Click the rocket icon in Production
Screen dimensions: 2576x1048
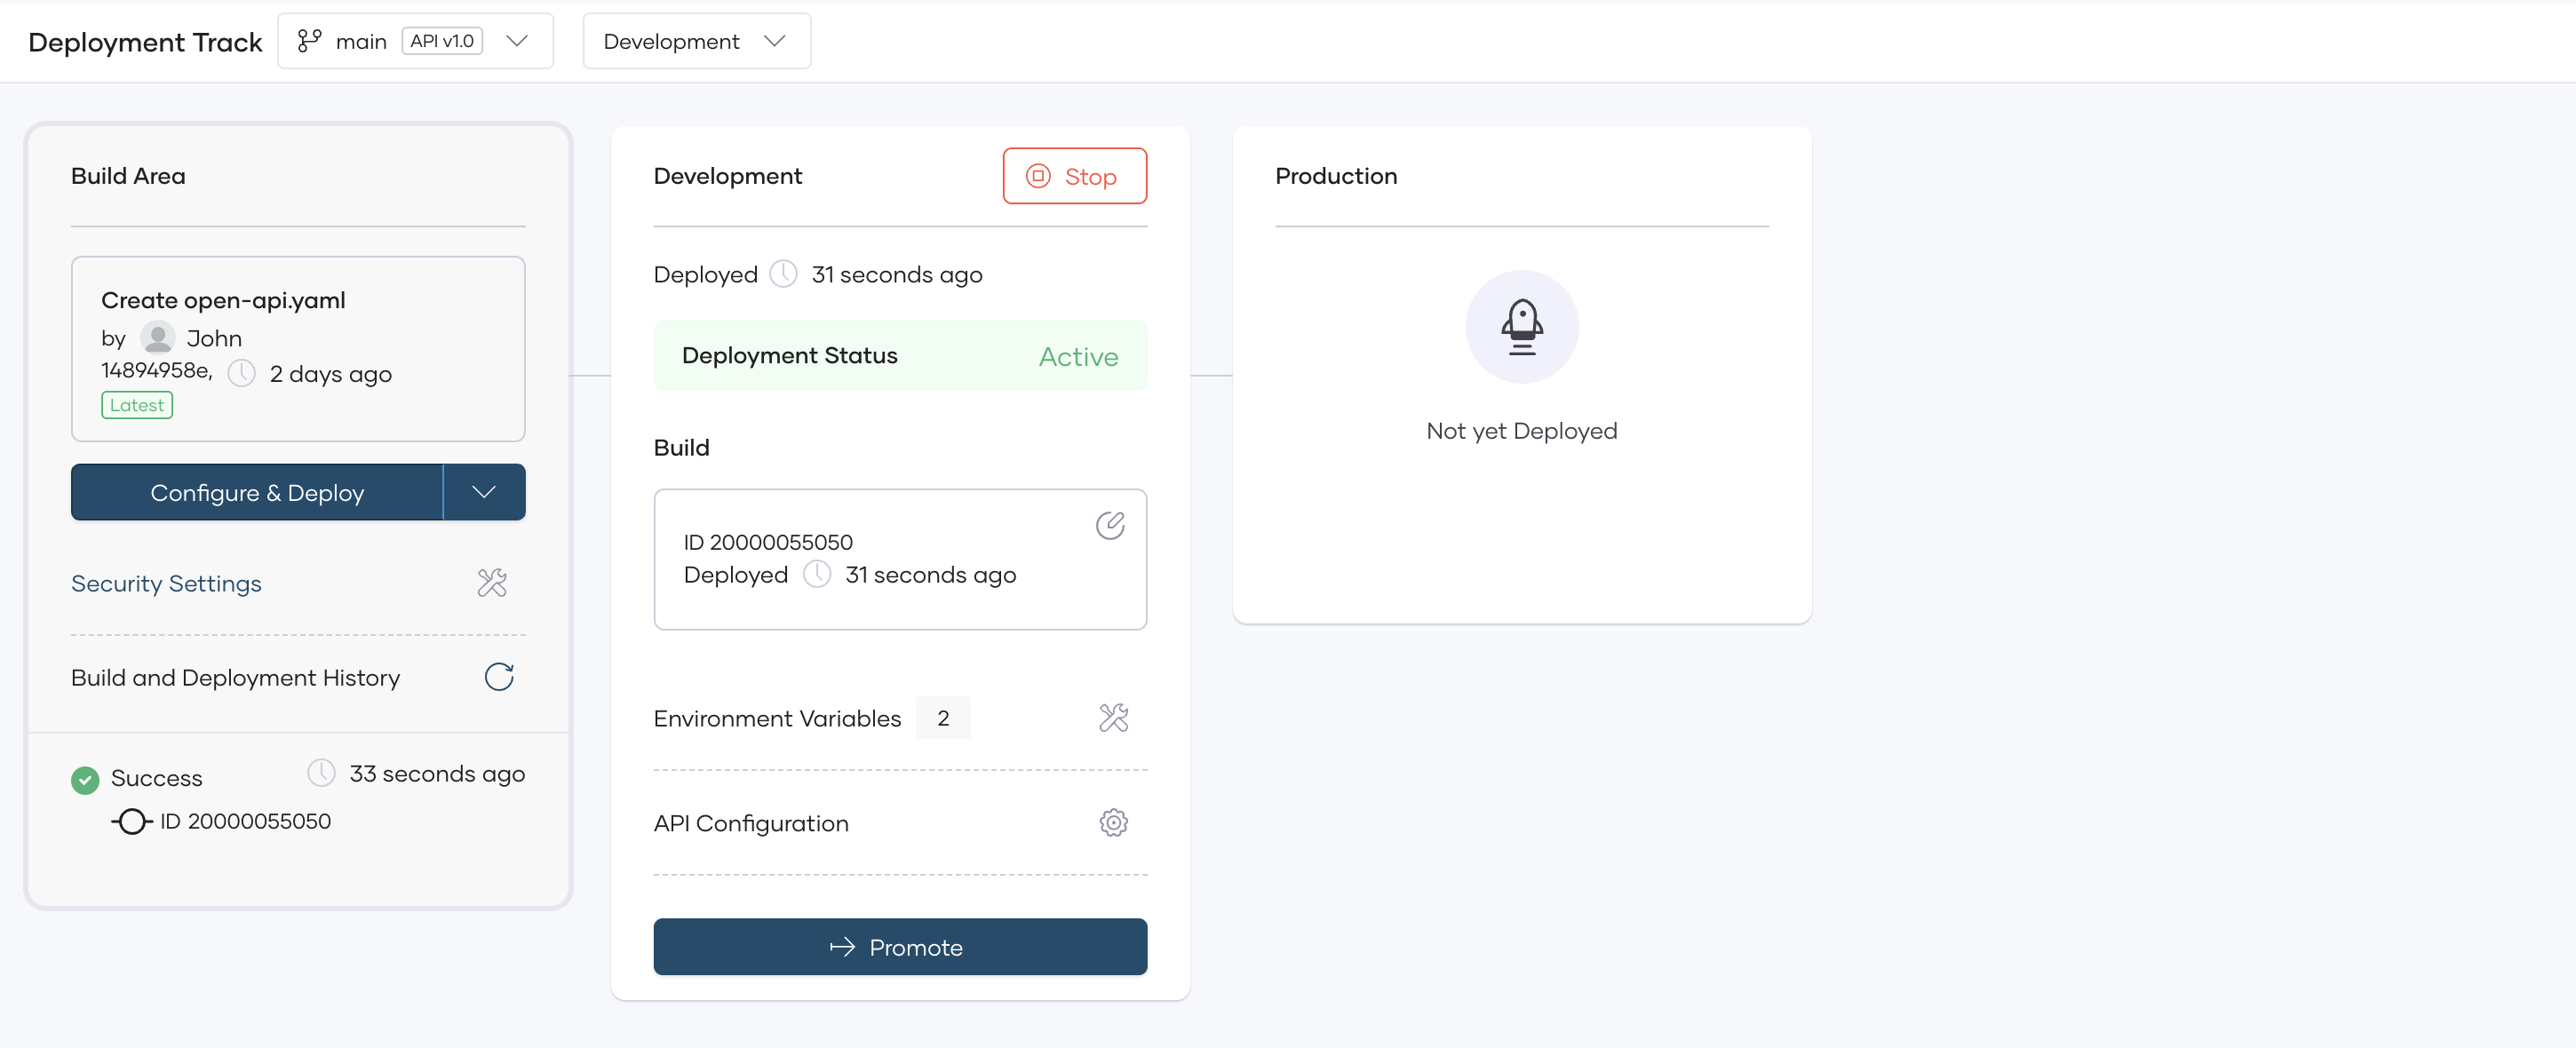click(x=1521, y=327)
